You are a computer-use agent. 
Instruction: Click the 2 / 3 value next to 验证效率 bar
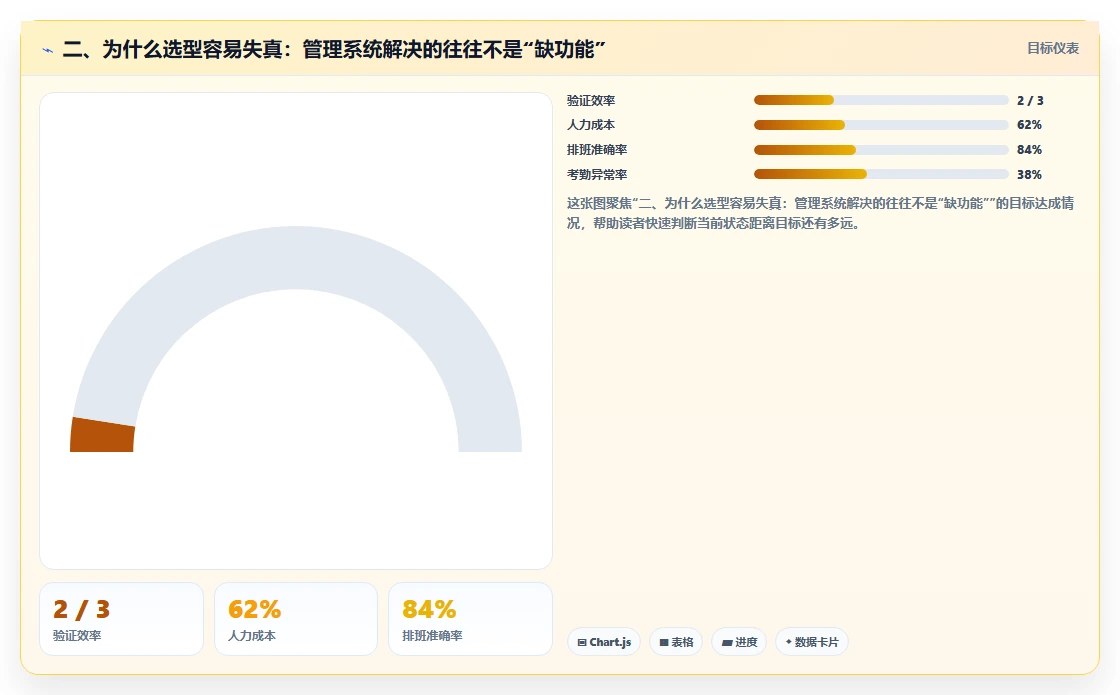1030,101
